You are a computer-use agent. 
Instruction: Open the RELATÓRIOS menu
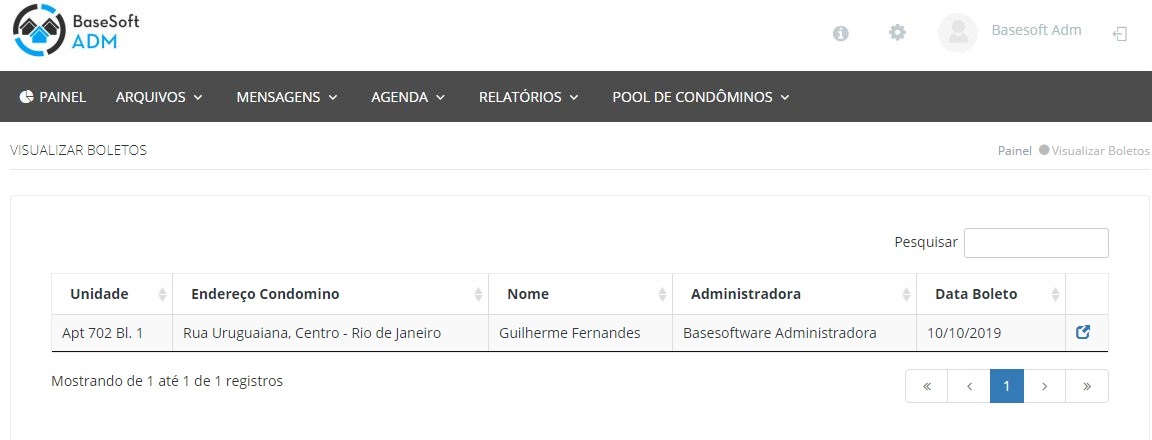click(528, 97)
